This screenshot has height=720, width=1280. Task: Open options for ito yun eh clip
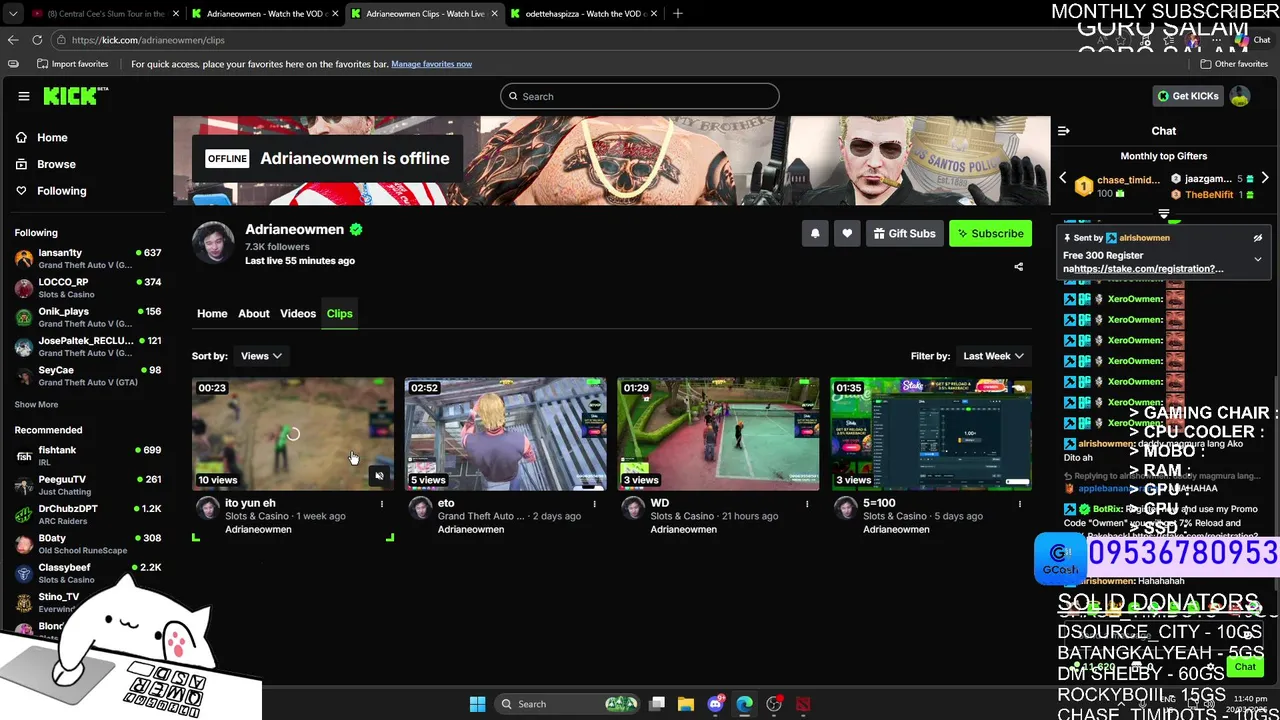click(381, 504)
